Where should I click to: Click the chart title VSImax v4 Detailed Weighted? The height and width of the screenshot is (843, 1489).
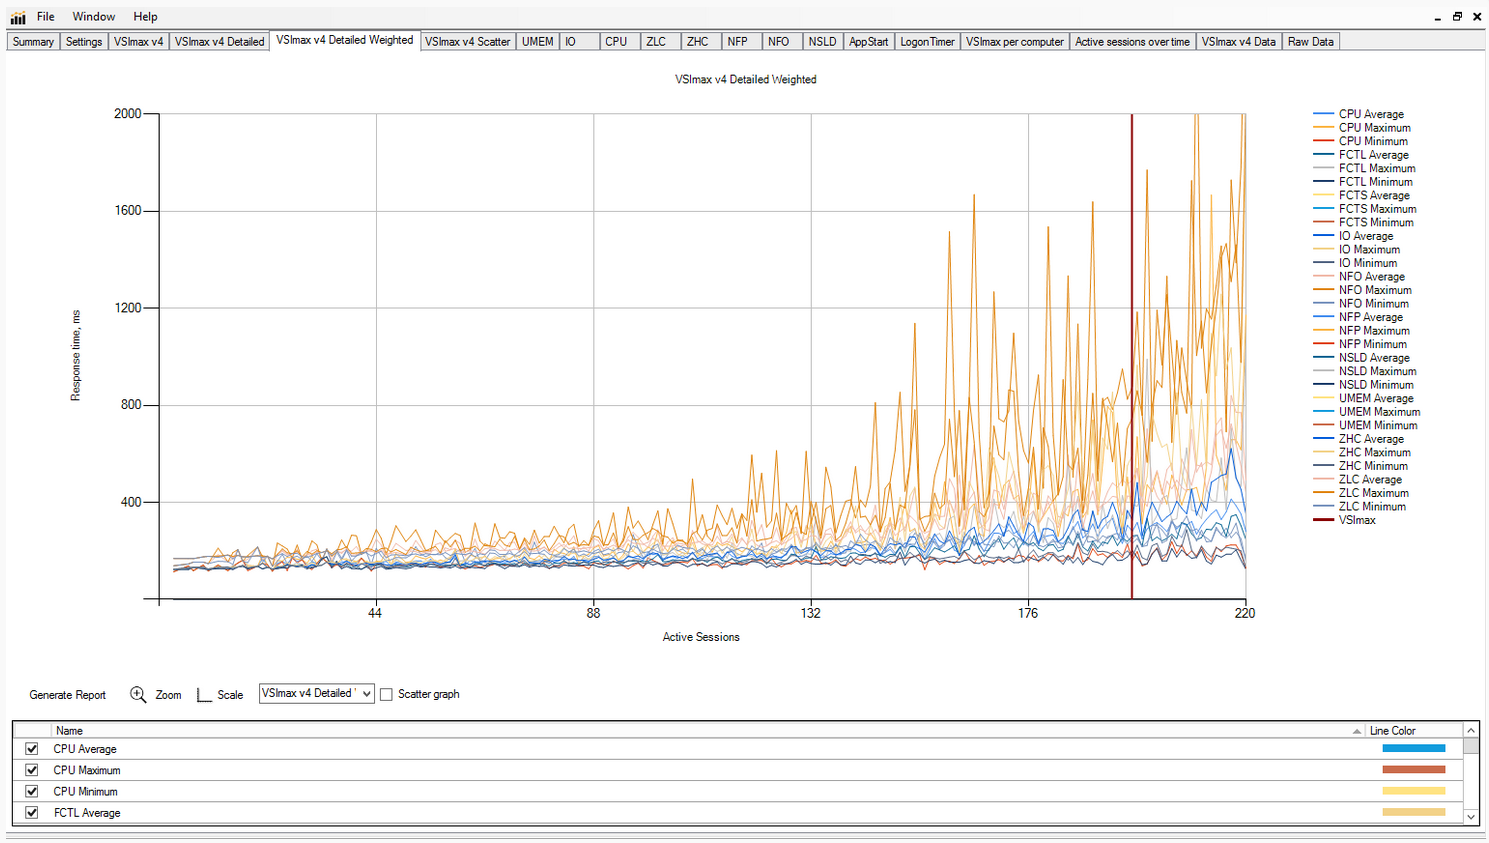[745, 80]
